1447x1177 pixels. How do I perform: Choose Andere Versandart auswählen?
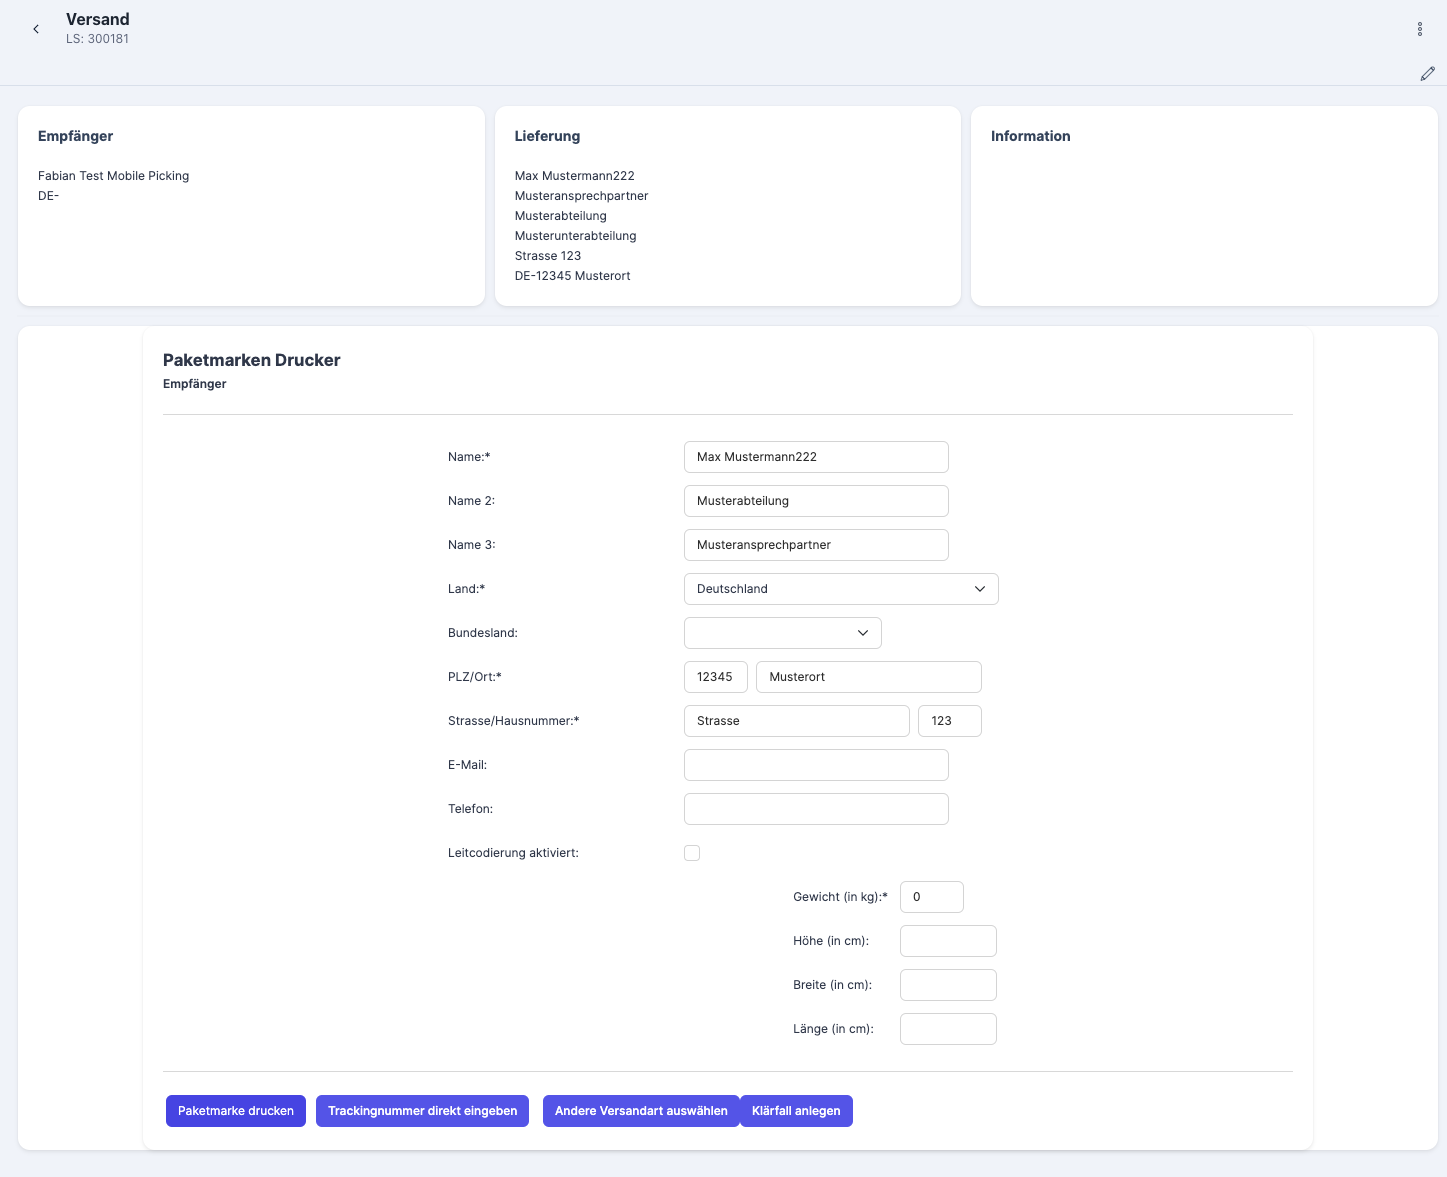click(640, 1111)
